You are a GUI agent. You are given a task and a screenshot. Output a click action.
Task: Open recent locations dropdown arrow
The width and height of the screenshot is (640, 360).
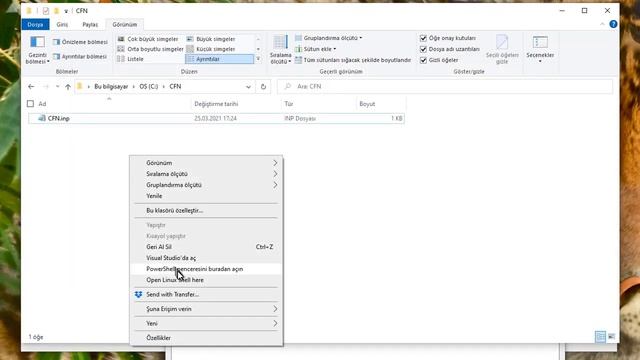58,87
